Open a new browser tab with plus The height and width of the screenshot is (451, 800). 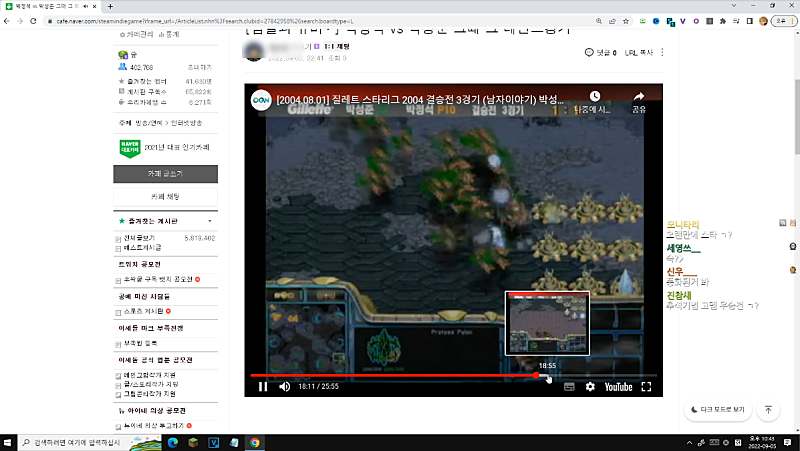(x=110, y=7)
